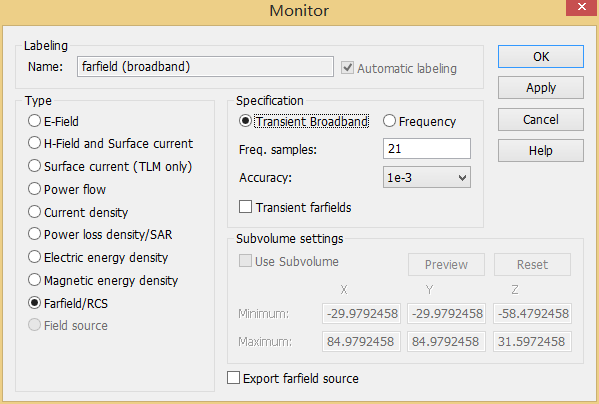Image resolution: width=599 pixels, height=404 pixels.
Task: Select Electric energy density option
Action: [x=34, y=257]
